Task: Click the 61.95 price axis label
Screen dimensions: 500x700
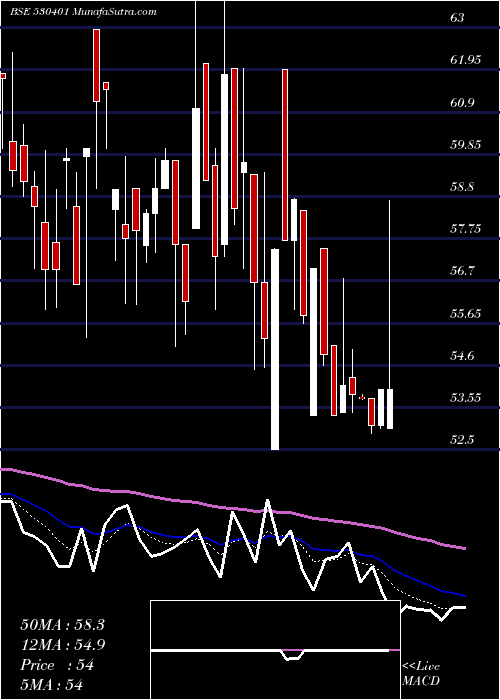Action: pyautogui.click(x=466, y=60)
